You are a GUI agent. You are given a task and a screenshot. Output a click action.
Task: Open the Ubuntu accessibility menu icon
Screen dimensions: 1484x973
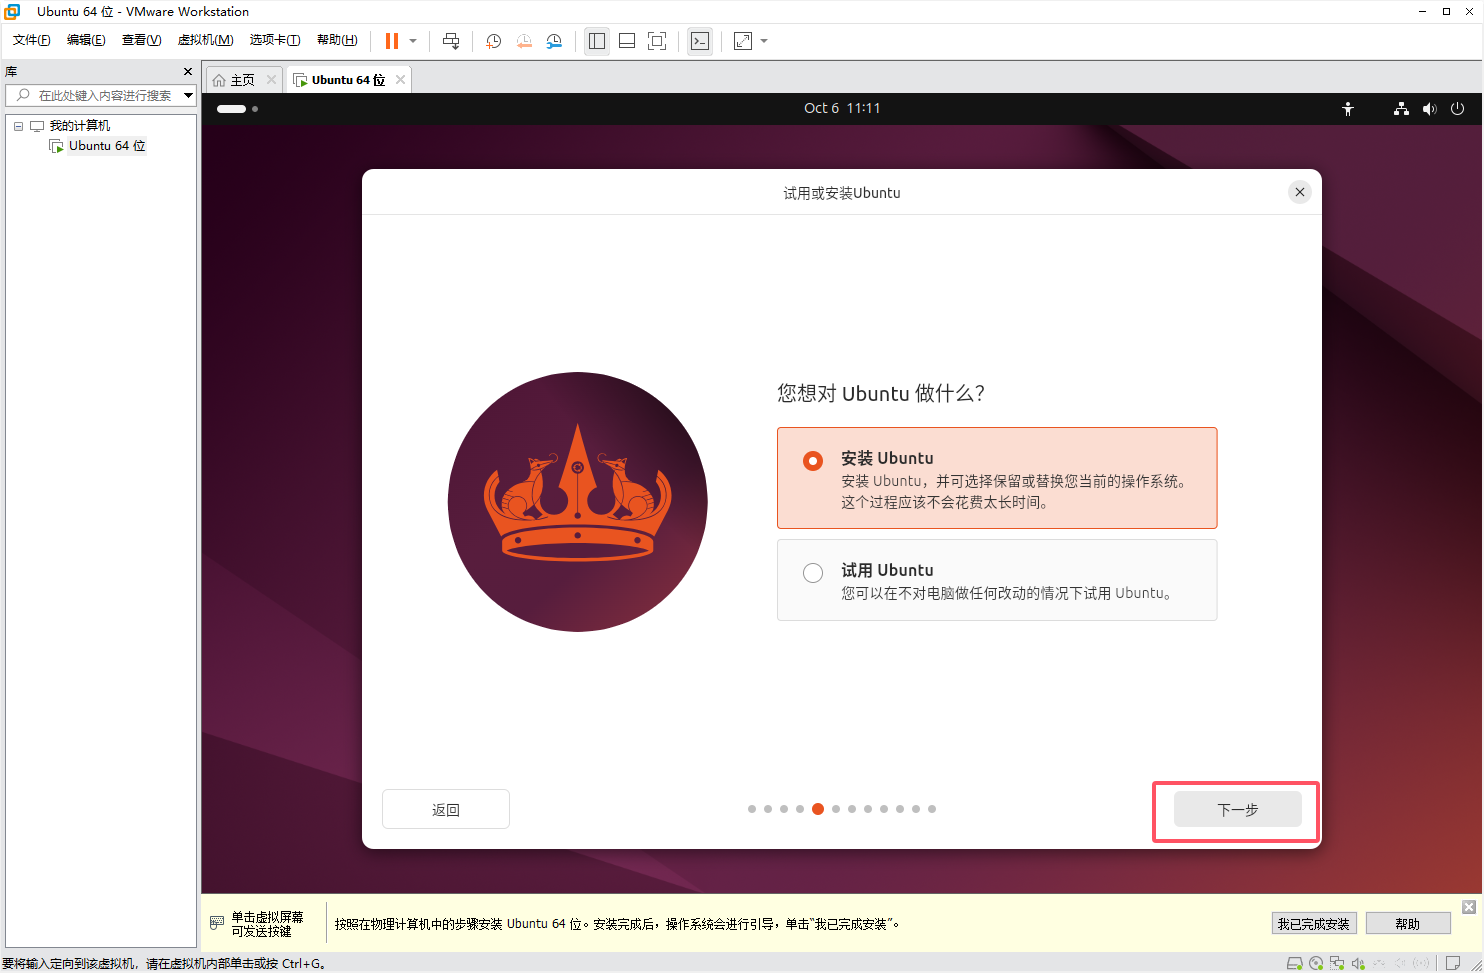click(1348, 109)
